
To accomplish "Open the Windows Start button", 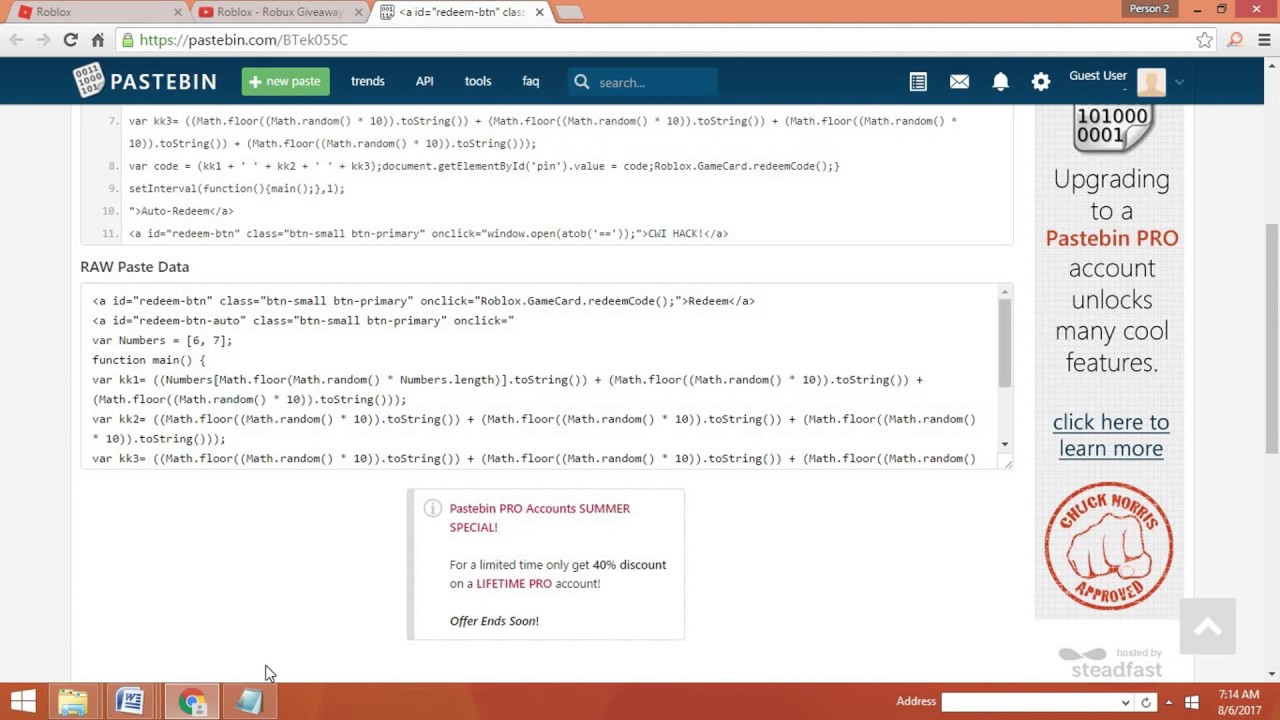I will (x=23, y=701).
